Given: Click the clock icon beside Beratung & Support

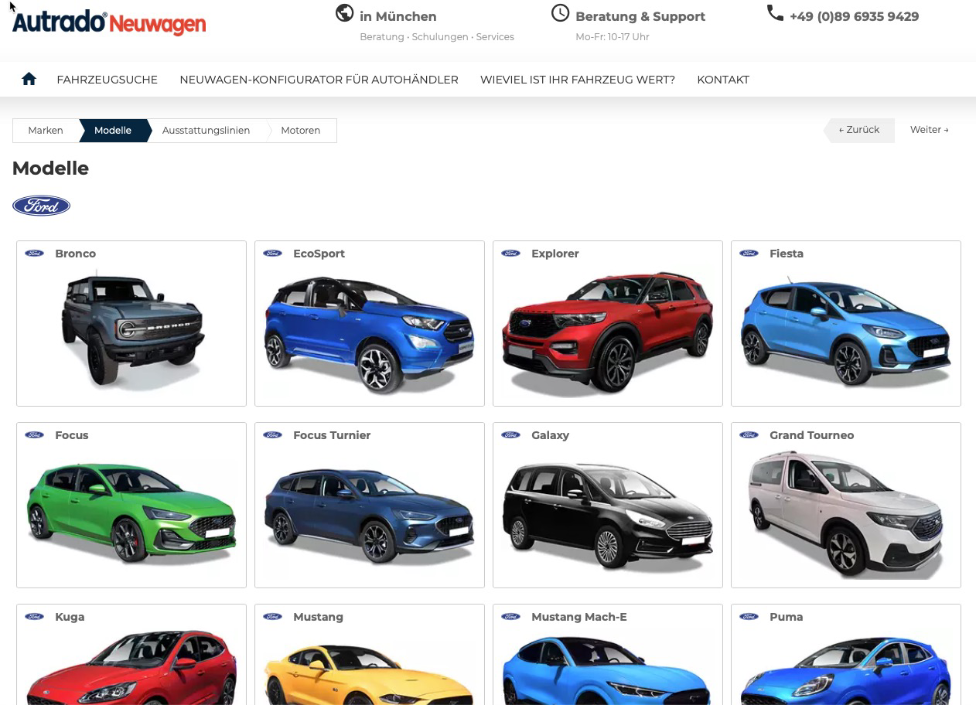Looking at the screenshot, I should click(x=560, y=13).
